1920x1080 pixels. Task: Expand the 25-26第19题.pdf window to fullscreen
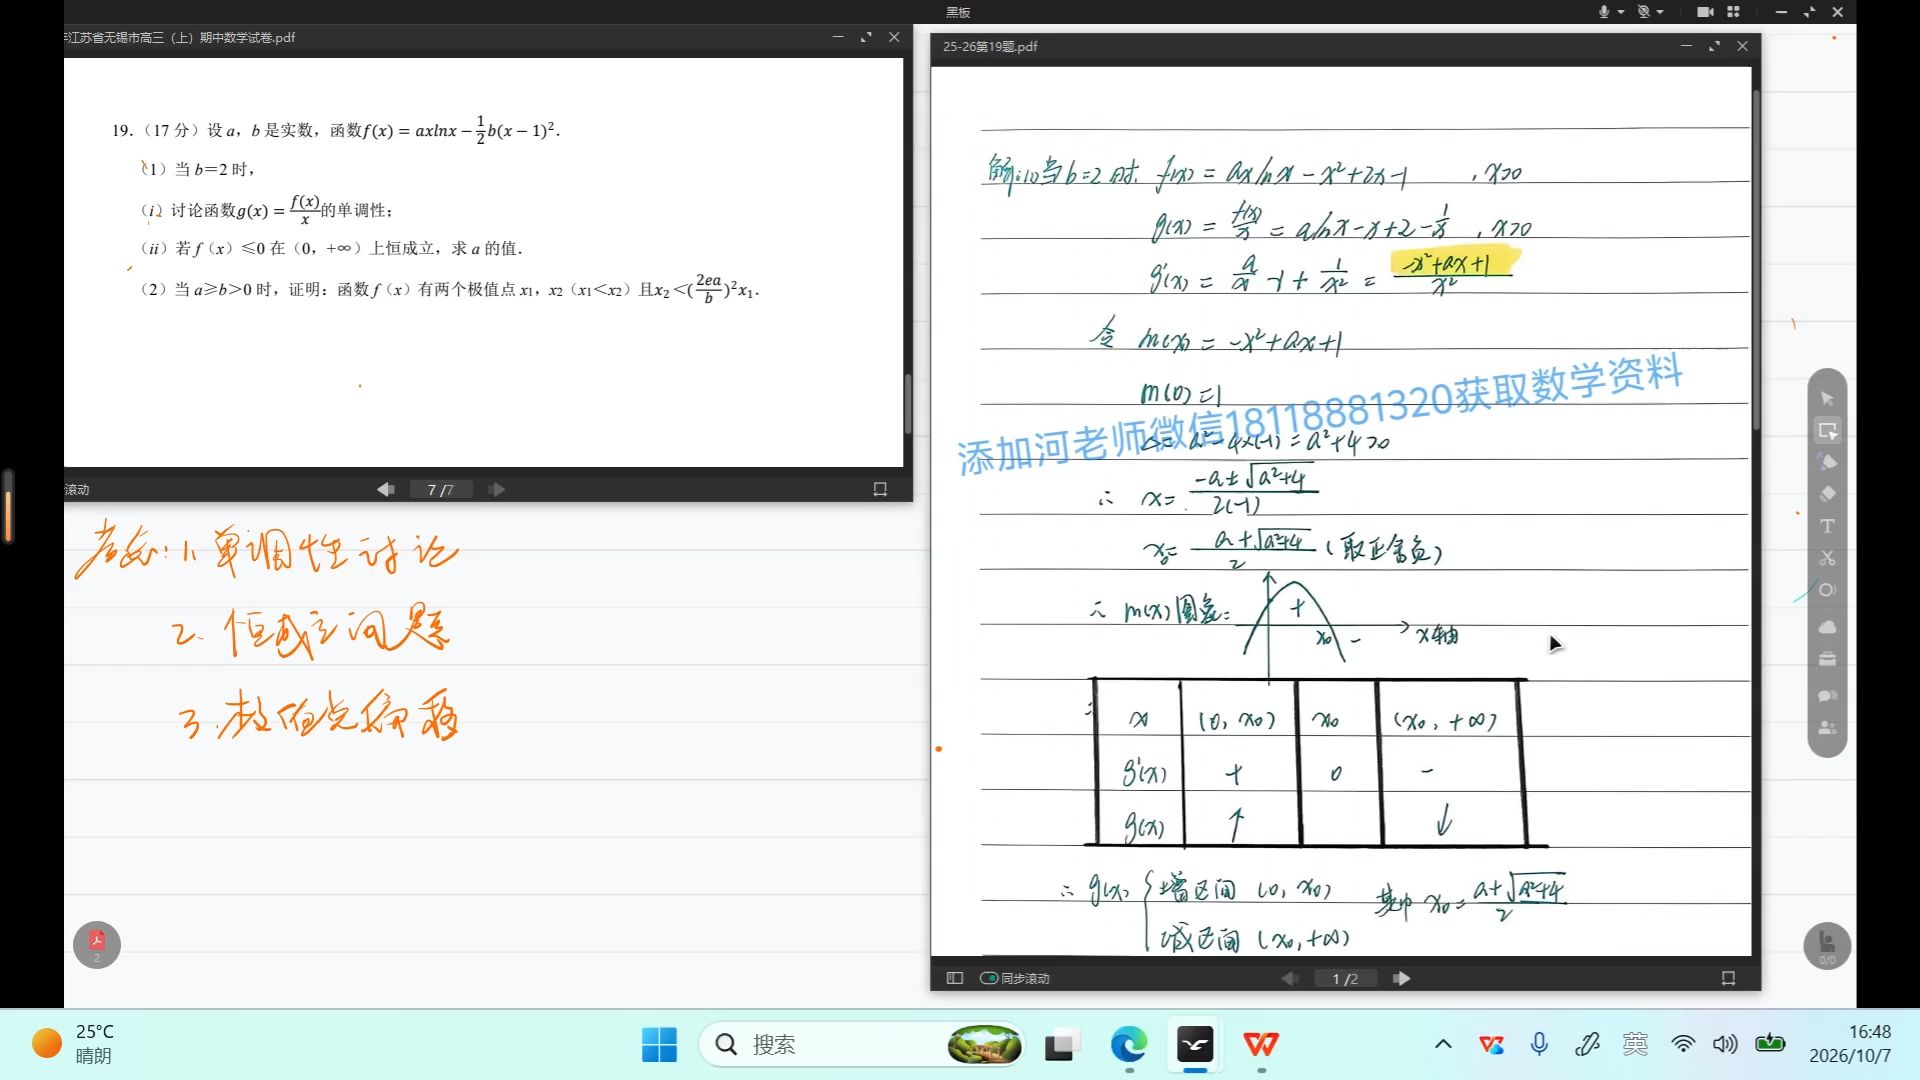coord(1714,46)
